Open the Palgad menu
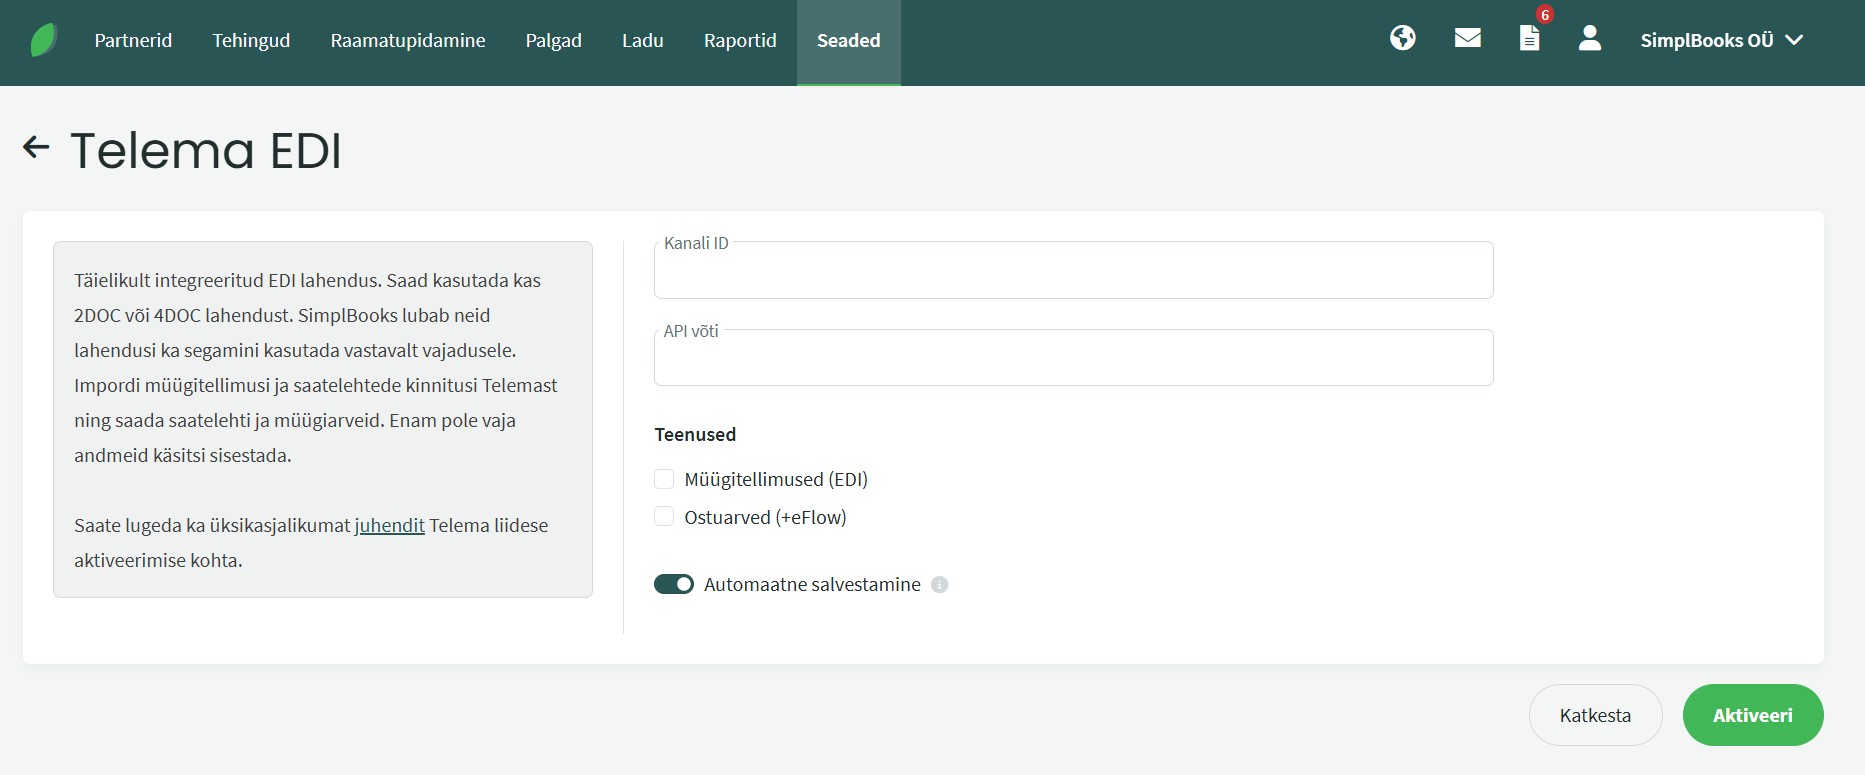This screenshot has width=1865, height=775. click(554, 40)
